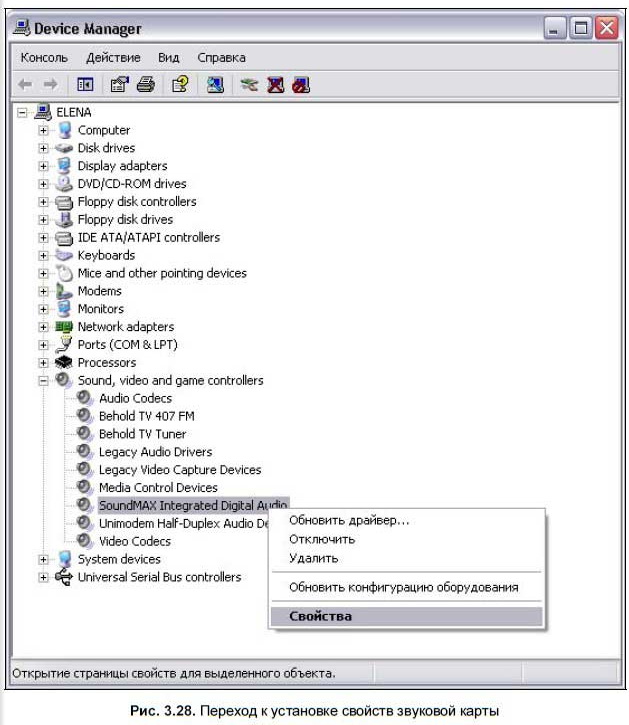Expand the Display adapters node
The image size is (629, 725).
click(x=43, y=166)
